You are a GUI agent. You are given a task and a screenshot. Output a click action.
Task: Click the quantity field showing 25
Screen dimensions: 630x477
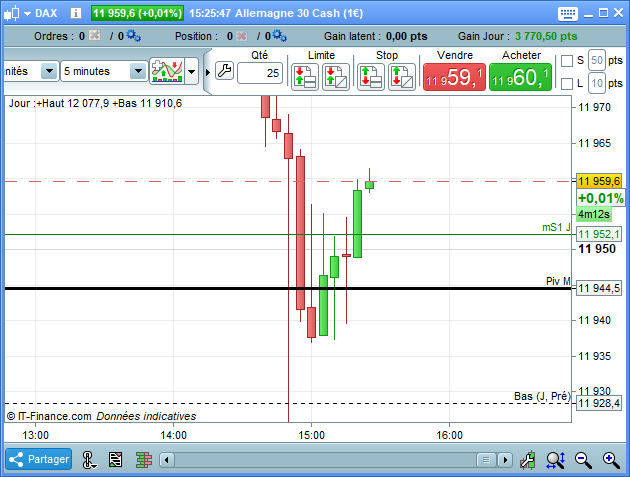tap(260, 73)
